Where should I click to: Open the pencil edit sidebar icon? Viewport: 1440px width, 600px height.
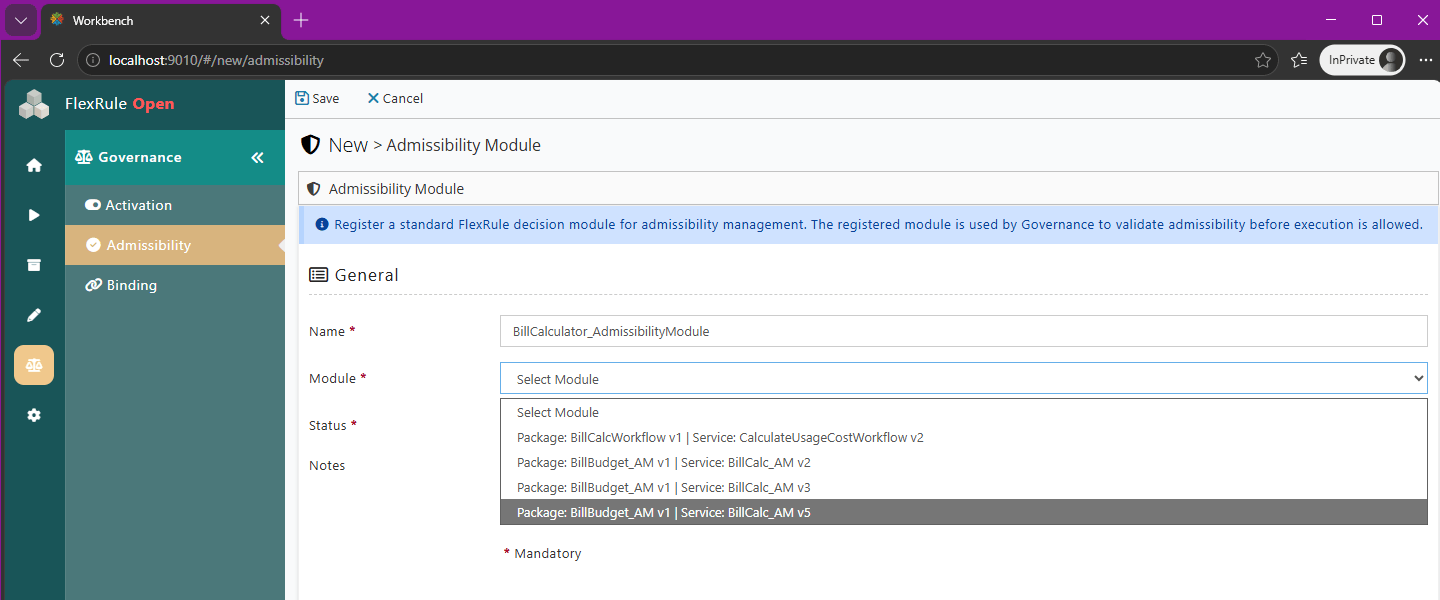(x=34, y=315)
